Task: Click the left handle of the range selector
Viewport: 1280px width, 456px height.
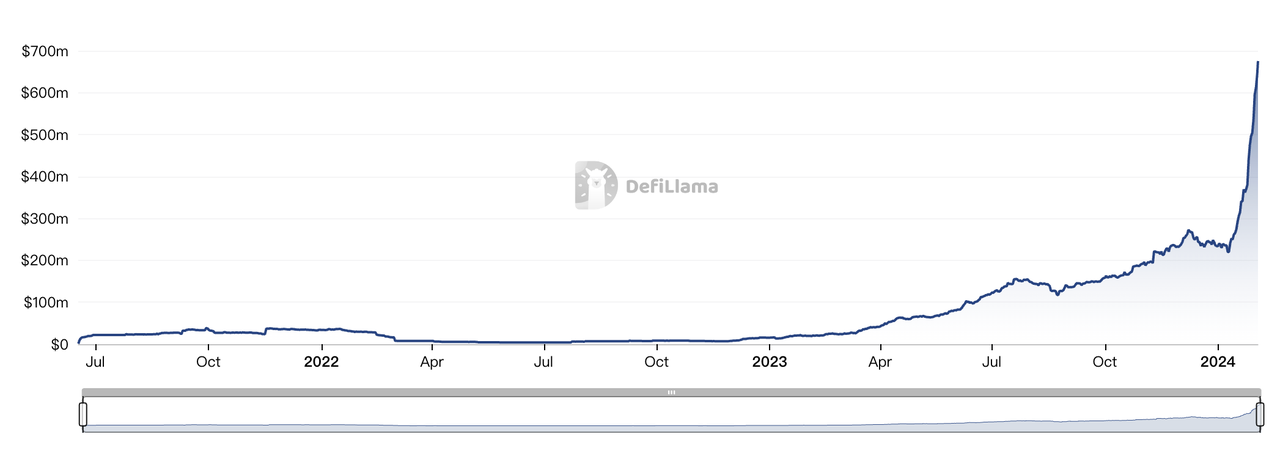Action: click(x=83, y=414)
